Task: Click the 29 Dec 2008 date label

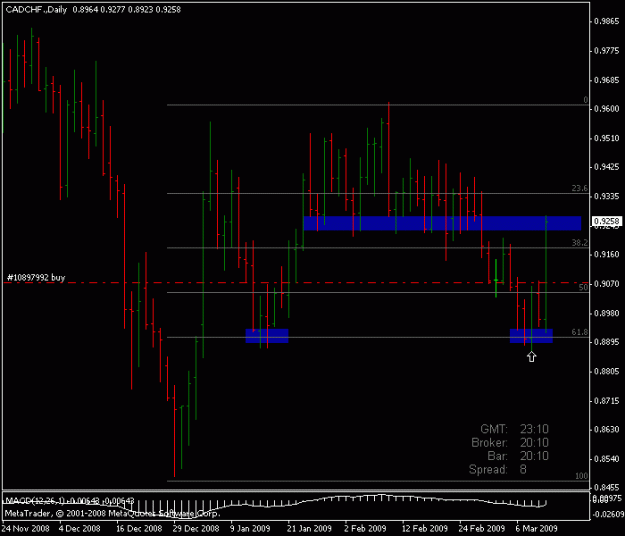Action: 196,528
